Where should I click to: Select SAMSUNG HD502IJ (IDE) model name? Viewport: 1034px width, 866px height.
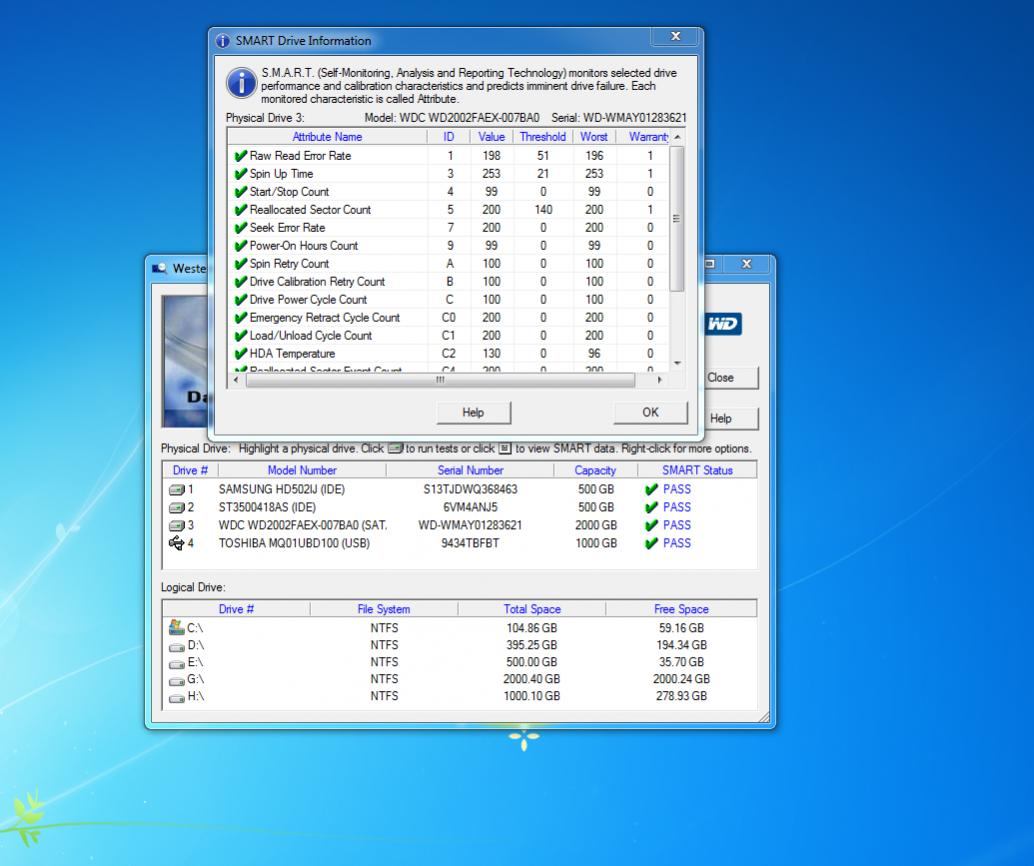[282, 489]
